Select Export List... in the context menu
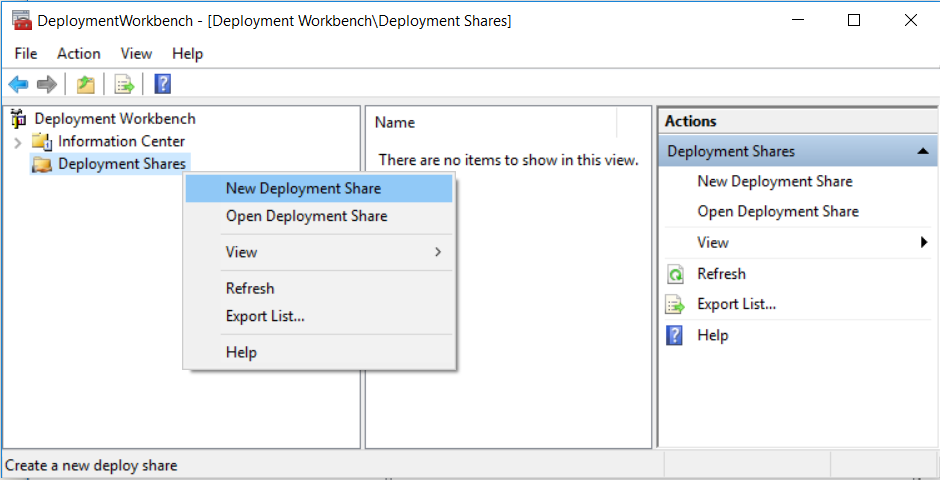 pyautogui.click(x=318, y=316)
